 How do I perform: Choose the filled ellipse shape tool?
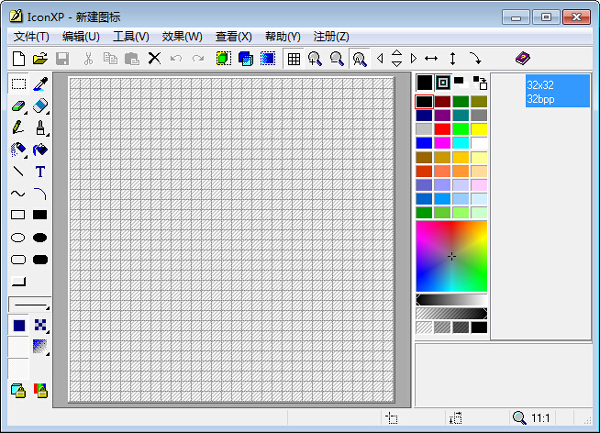click(x=41, y=237)
